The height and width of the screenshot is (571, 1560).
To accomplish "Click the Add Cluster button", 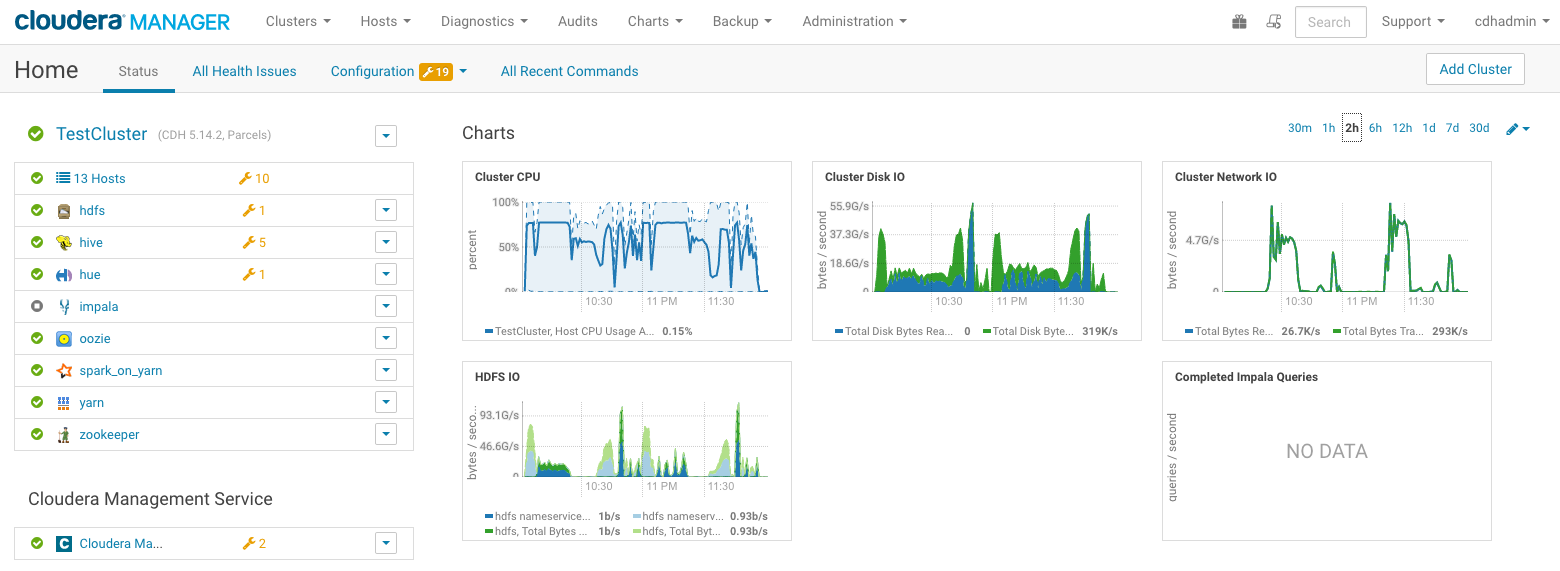I will click(x=1475, y=69).
